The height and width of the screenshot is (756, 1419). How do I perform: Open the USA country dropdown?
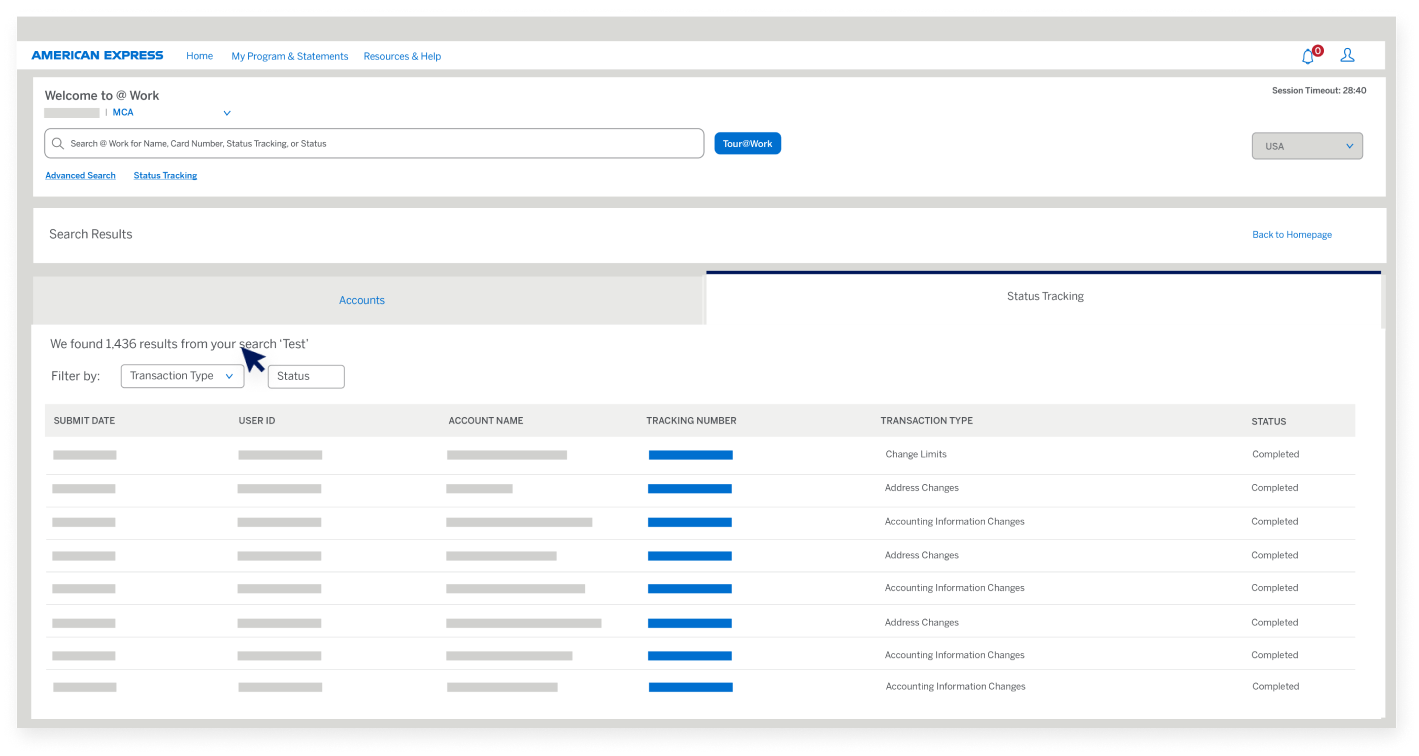(x=1307, y=146)
